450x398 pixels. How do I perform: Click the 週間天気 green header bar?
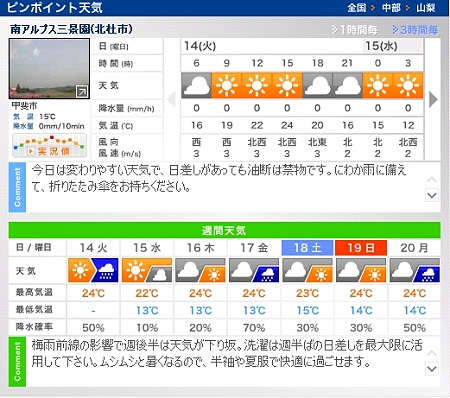[x=224, y=230]
